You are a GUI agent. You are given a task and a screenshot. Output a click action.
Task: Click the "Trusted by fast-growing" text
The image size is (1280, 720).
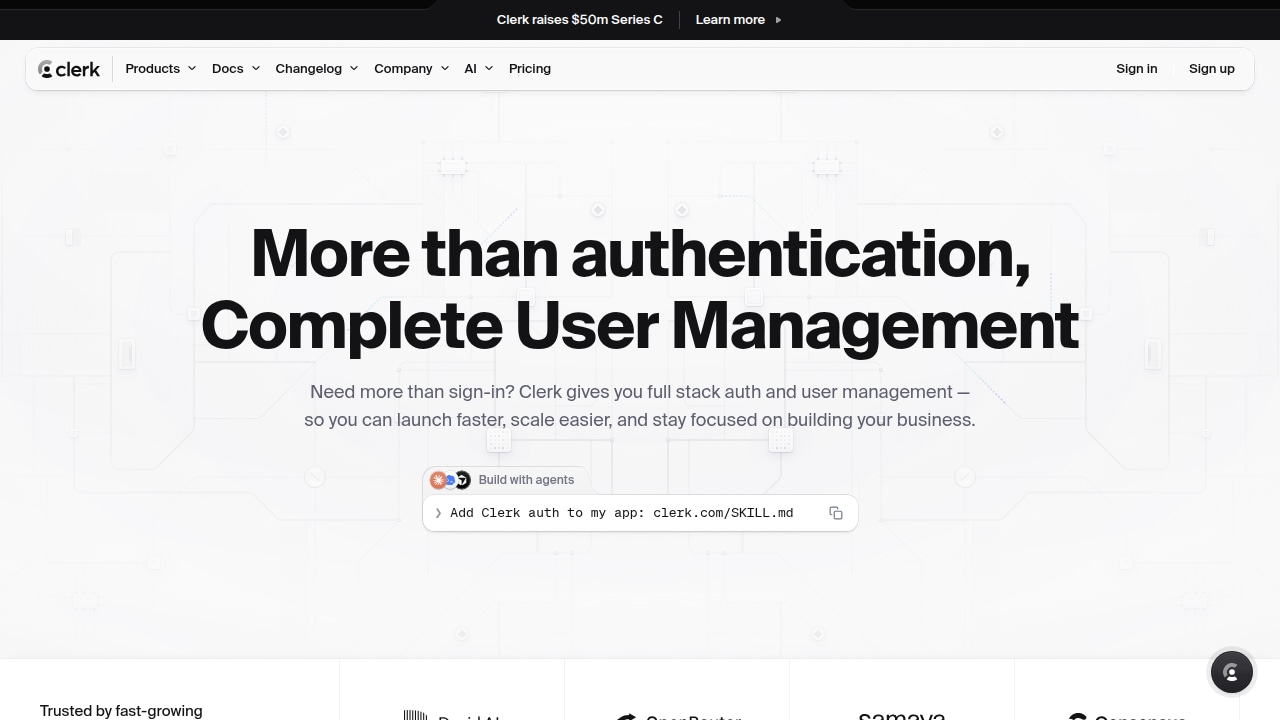click(x=121, y=710)
